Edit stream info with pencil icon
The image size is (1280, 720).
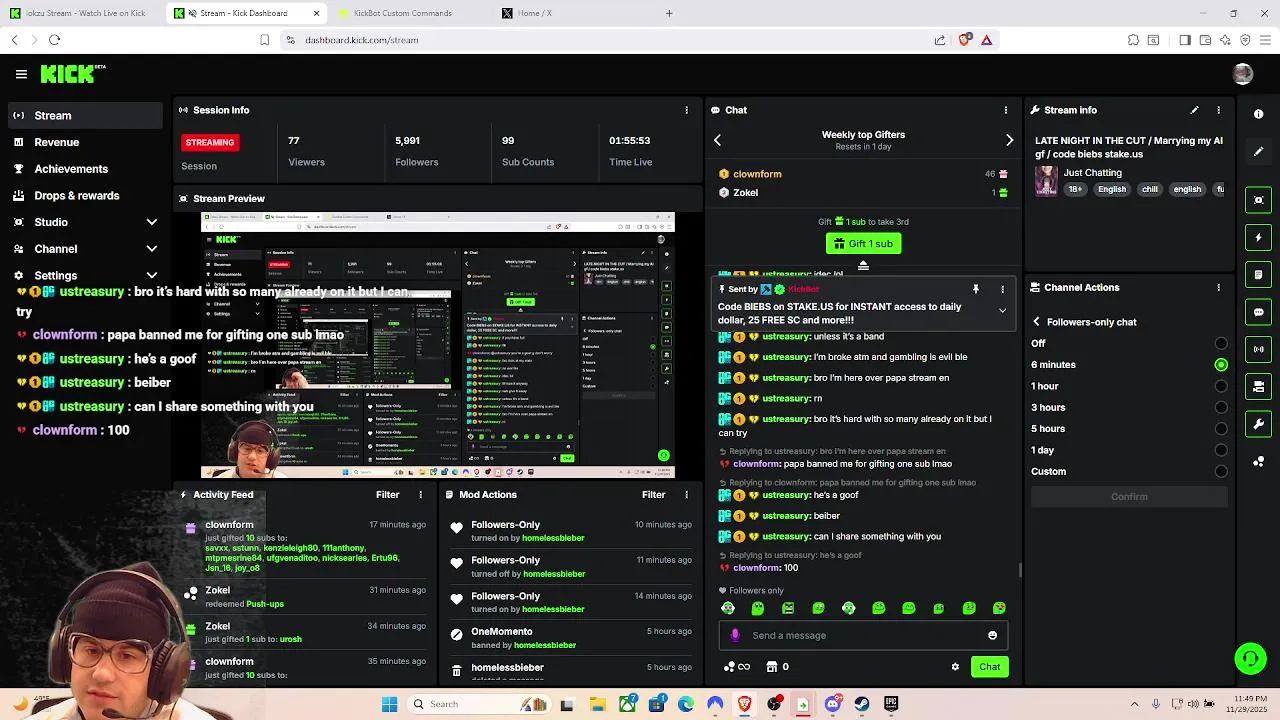click(1194, 110)
